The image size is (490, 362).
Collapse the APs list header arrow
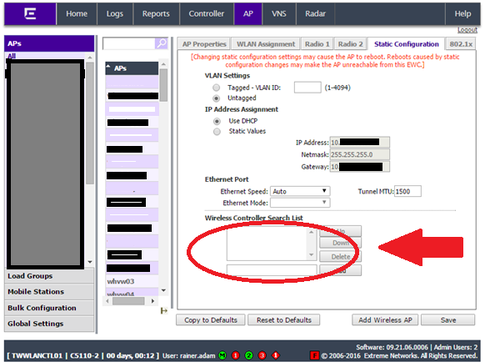coord(108,67)
